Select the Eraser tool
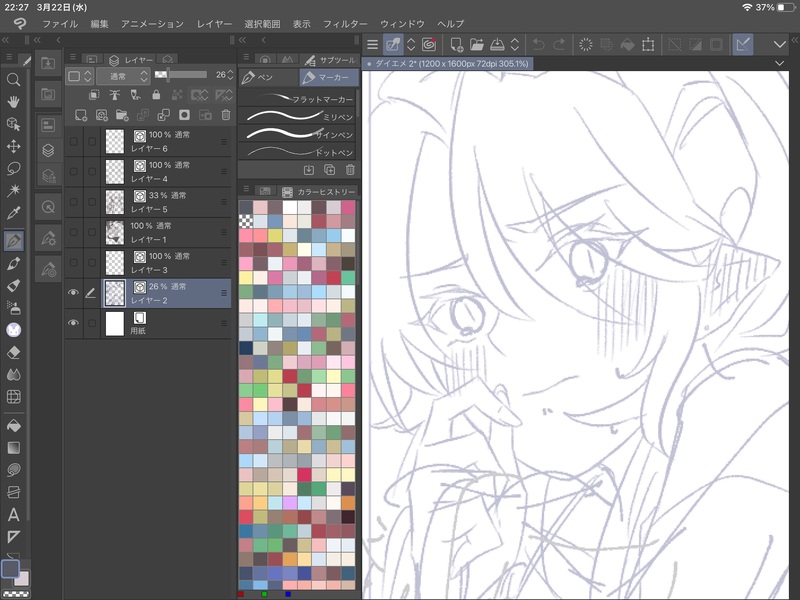 [14, 352]
